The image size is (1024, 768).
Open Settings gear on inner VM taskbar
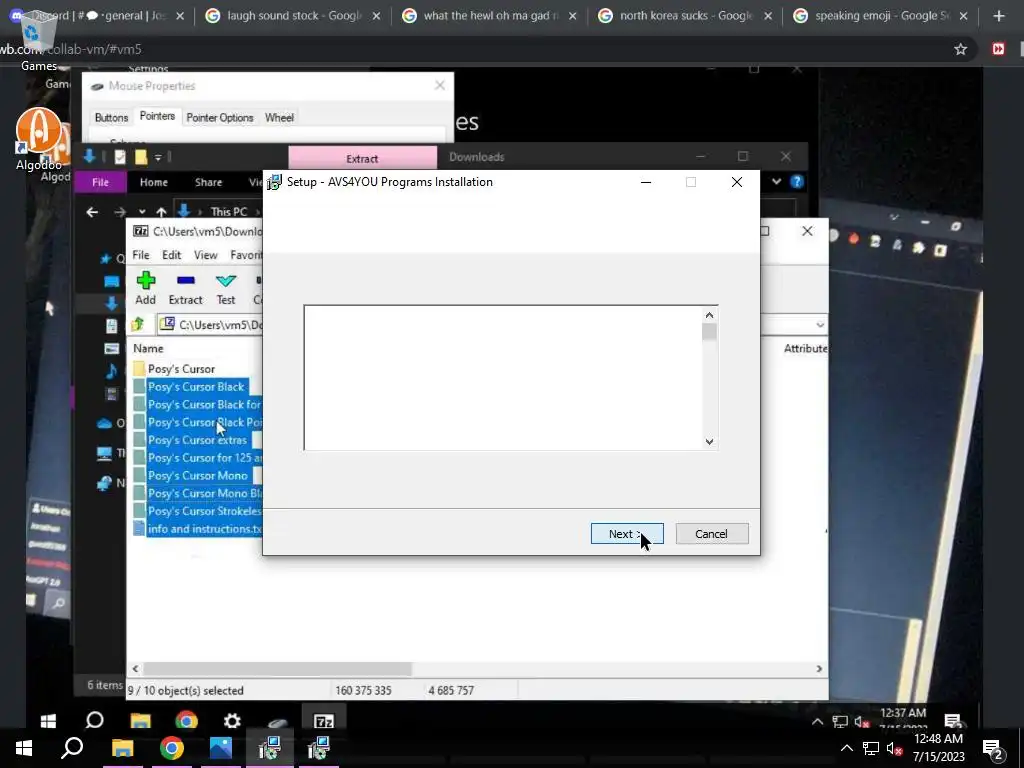(232, 720)
